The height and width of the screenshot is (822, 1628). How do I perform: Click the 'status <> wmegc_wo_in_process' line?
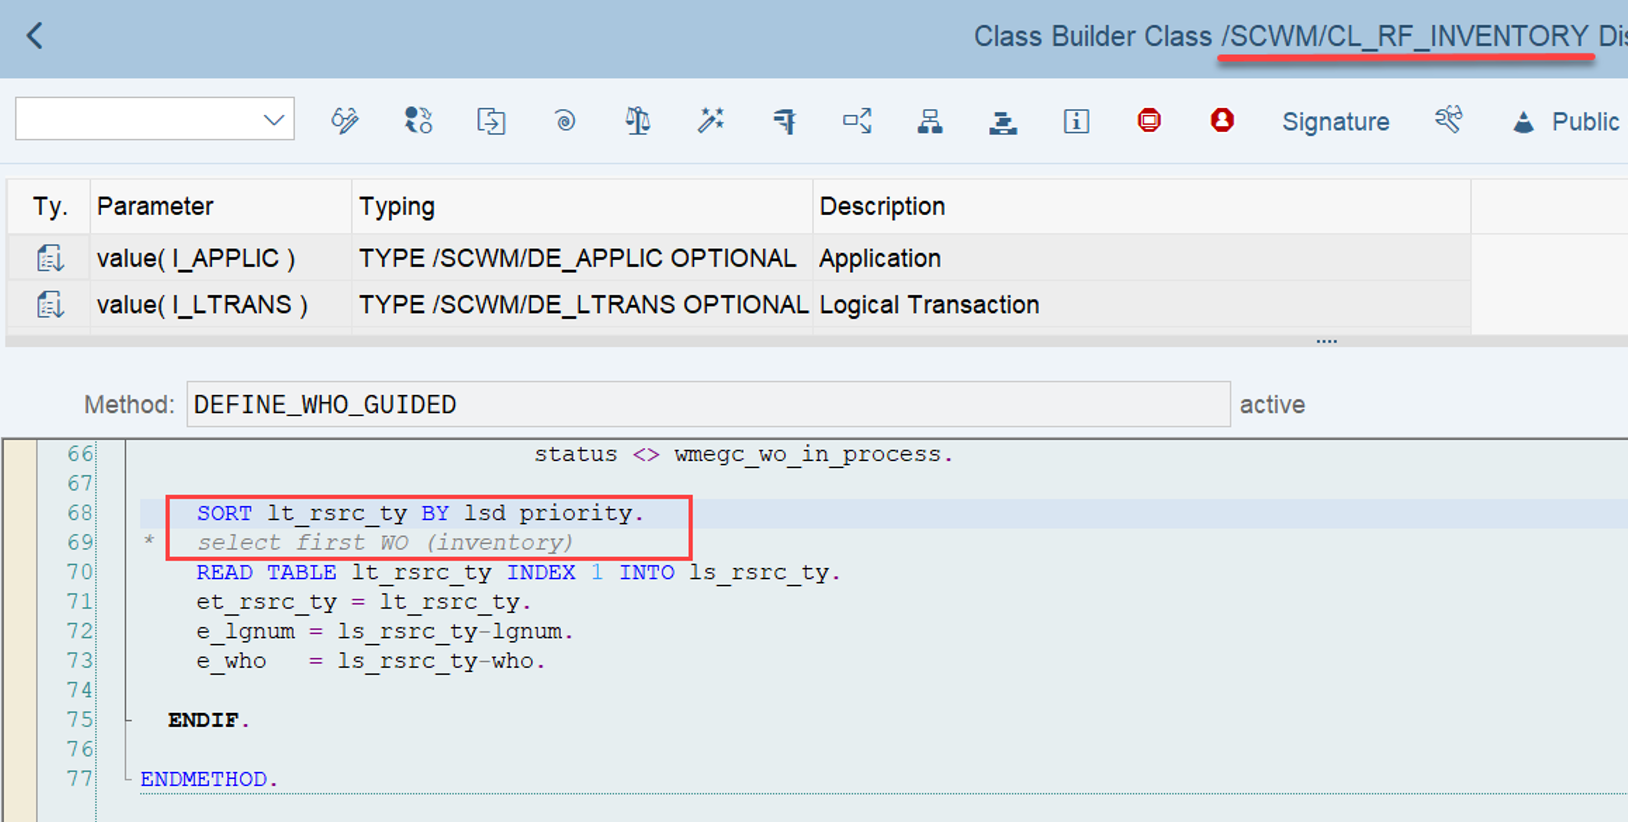(x=743, y=454)
